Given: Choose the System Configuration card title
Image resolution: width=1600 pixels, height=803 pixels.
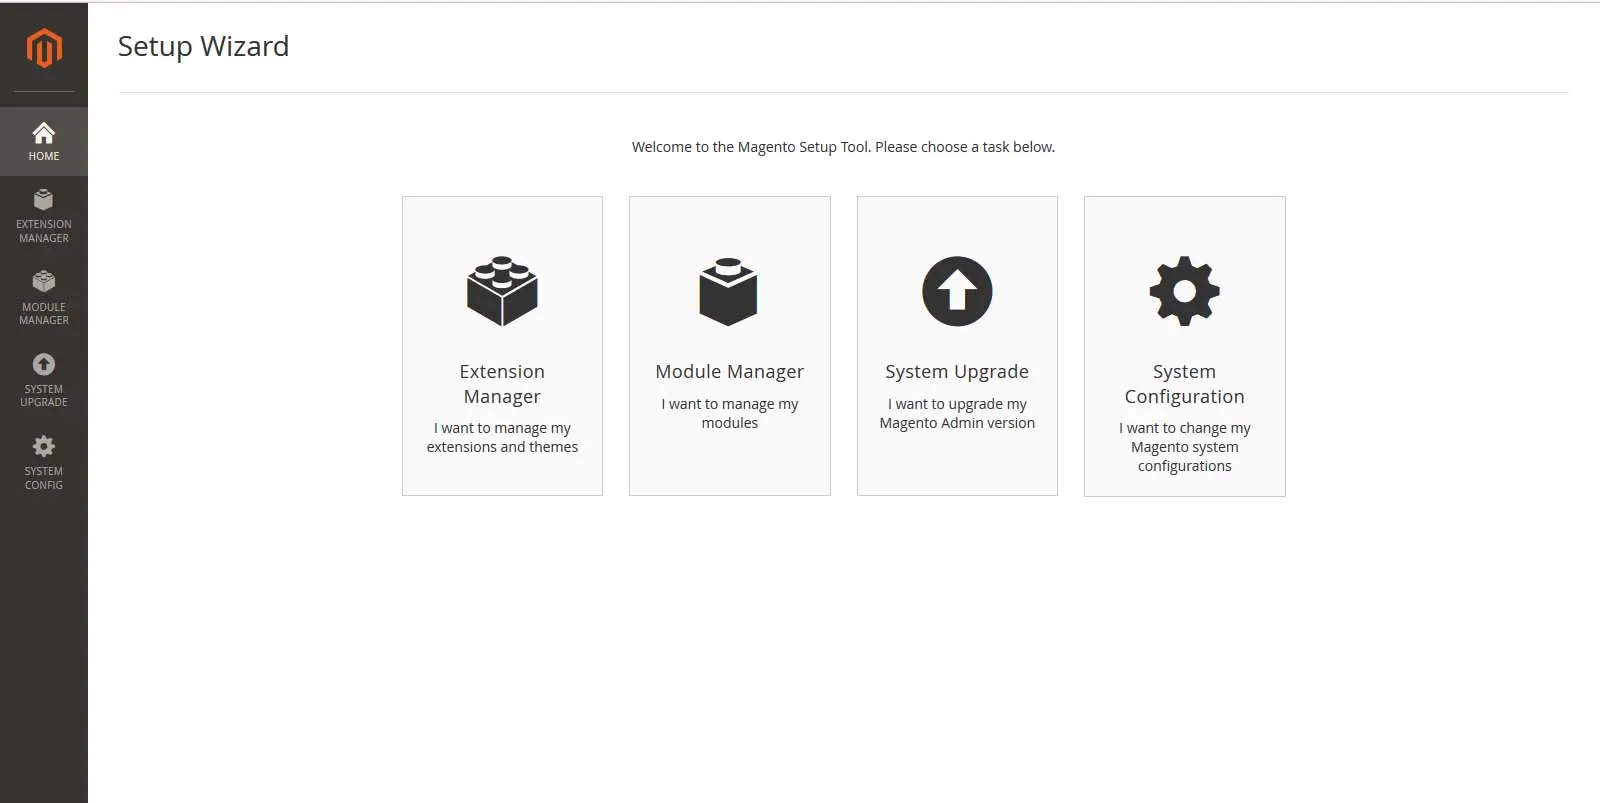Looking at the screenshot, I should coord(1184,384).
